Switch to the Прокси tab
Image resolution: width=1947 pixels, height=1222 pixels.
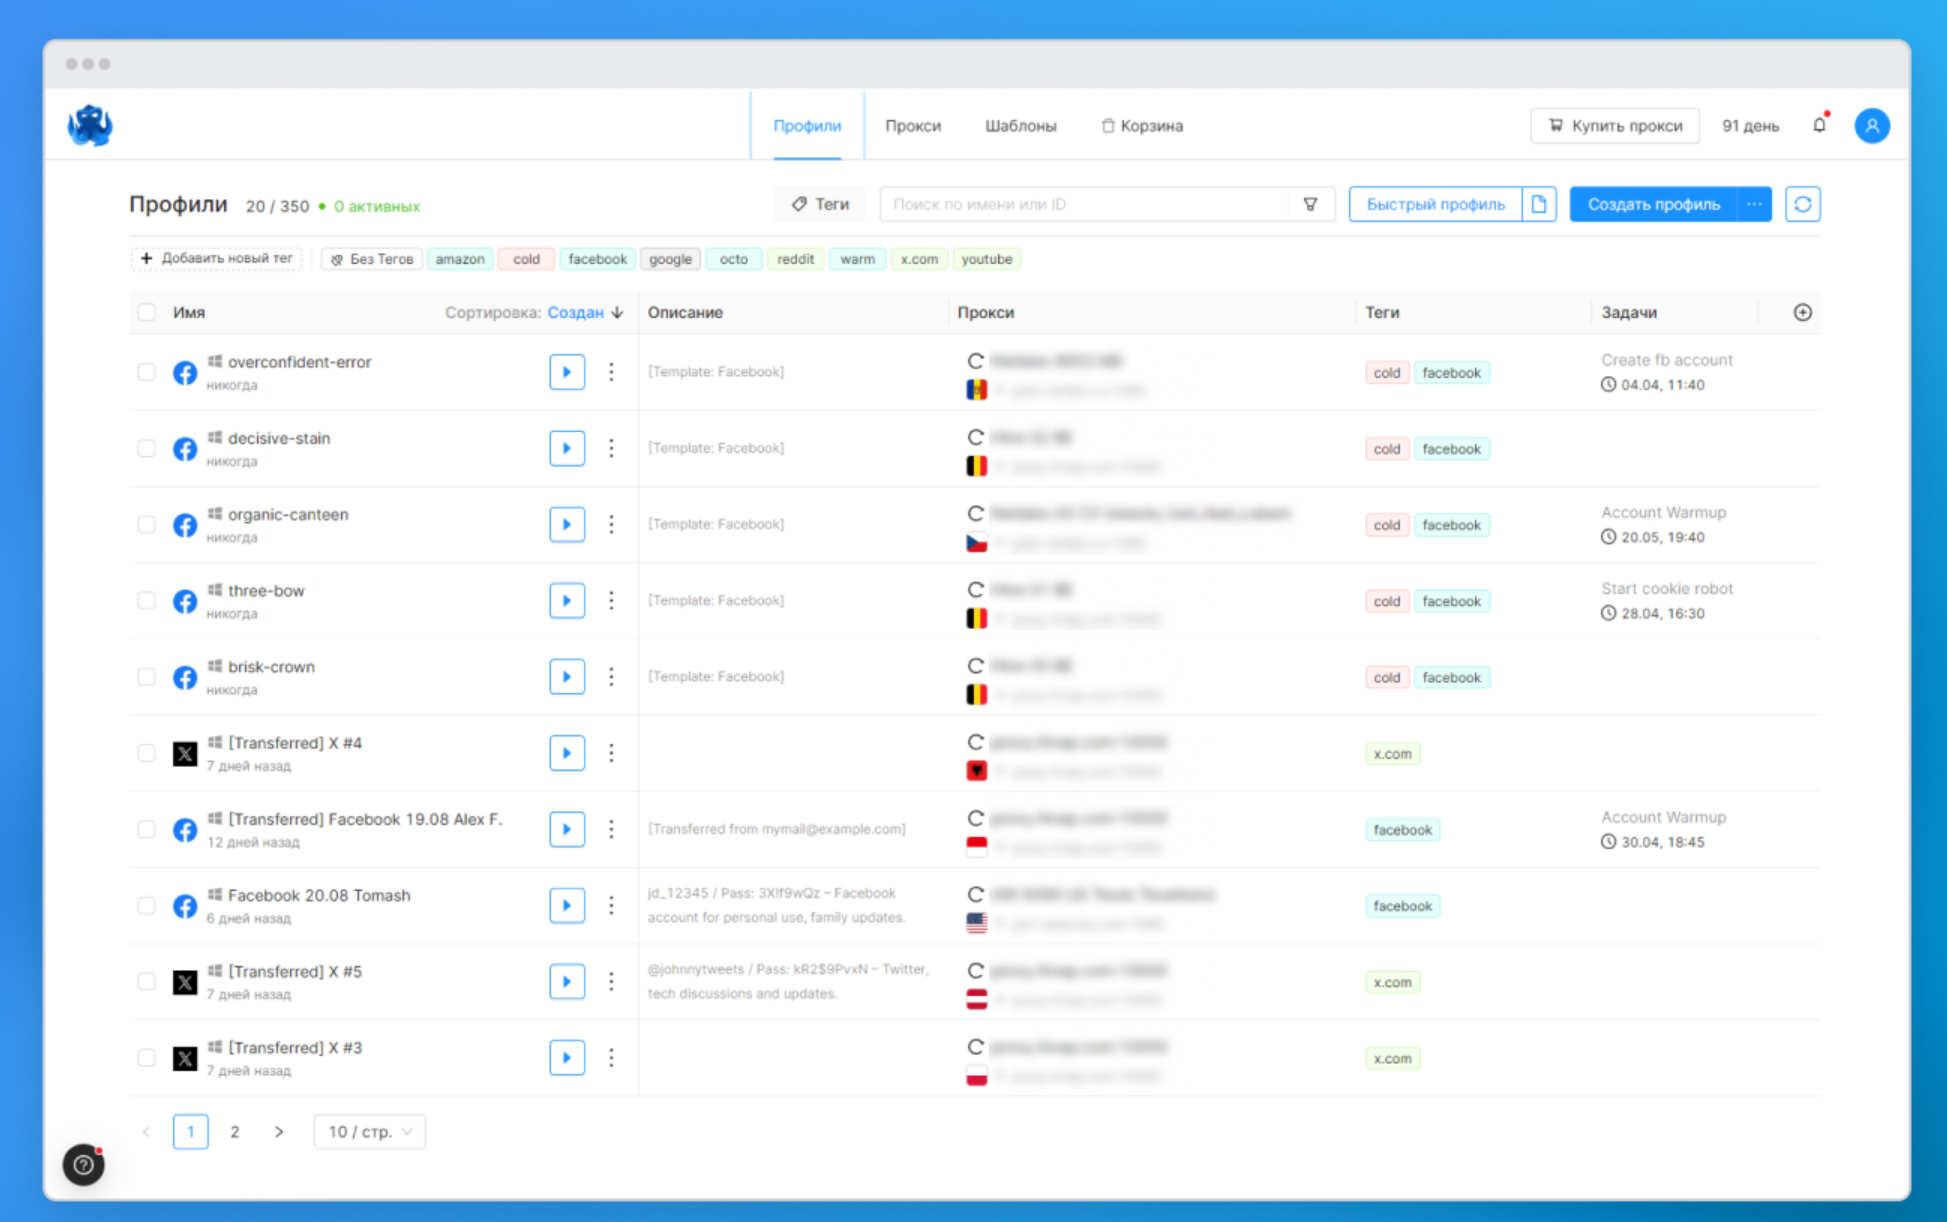pyautogui.click(x=913, y=126)
